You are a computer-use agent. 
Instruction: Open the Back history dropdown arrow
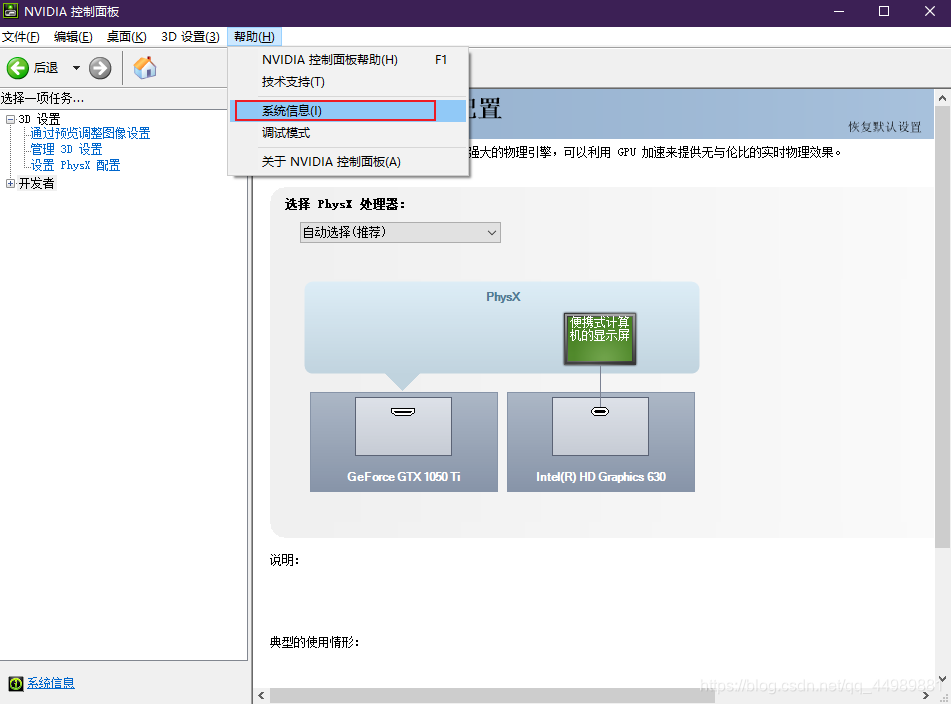76,68
